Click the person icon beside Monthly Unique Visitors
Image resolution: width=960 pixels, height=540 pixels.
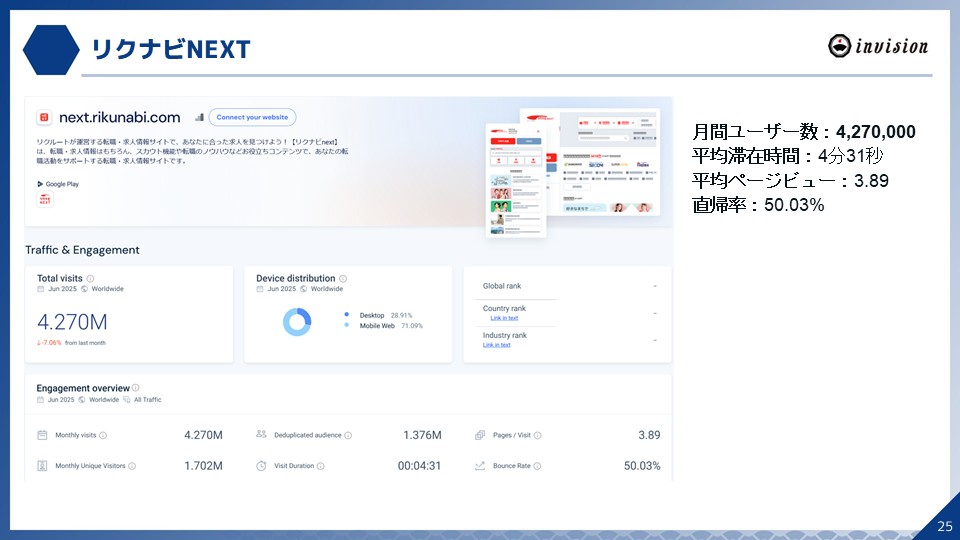42,466
